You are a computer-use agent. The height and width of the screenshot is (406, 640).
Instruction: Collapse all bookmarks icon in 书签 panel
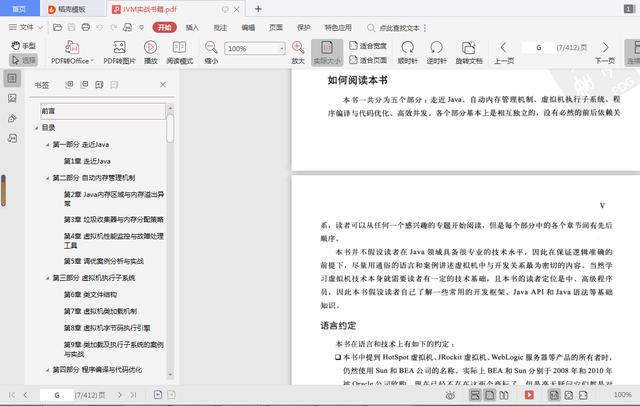click(x=84, y=84)
